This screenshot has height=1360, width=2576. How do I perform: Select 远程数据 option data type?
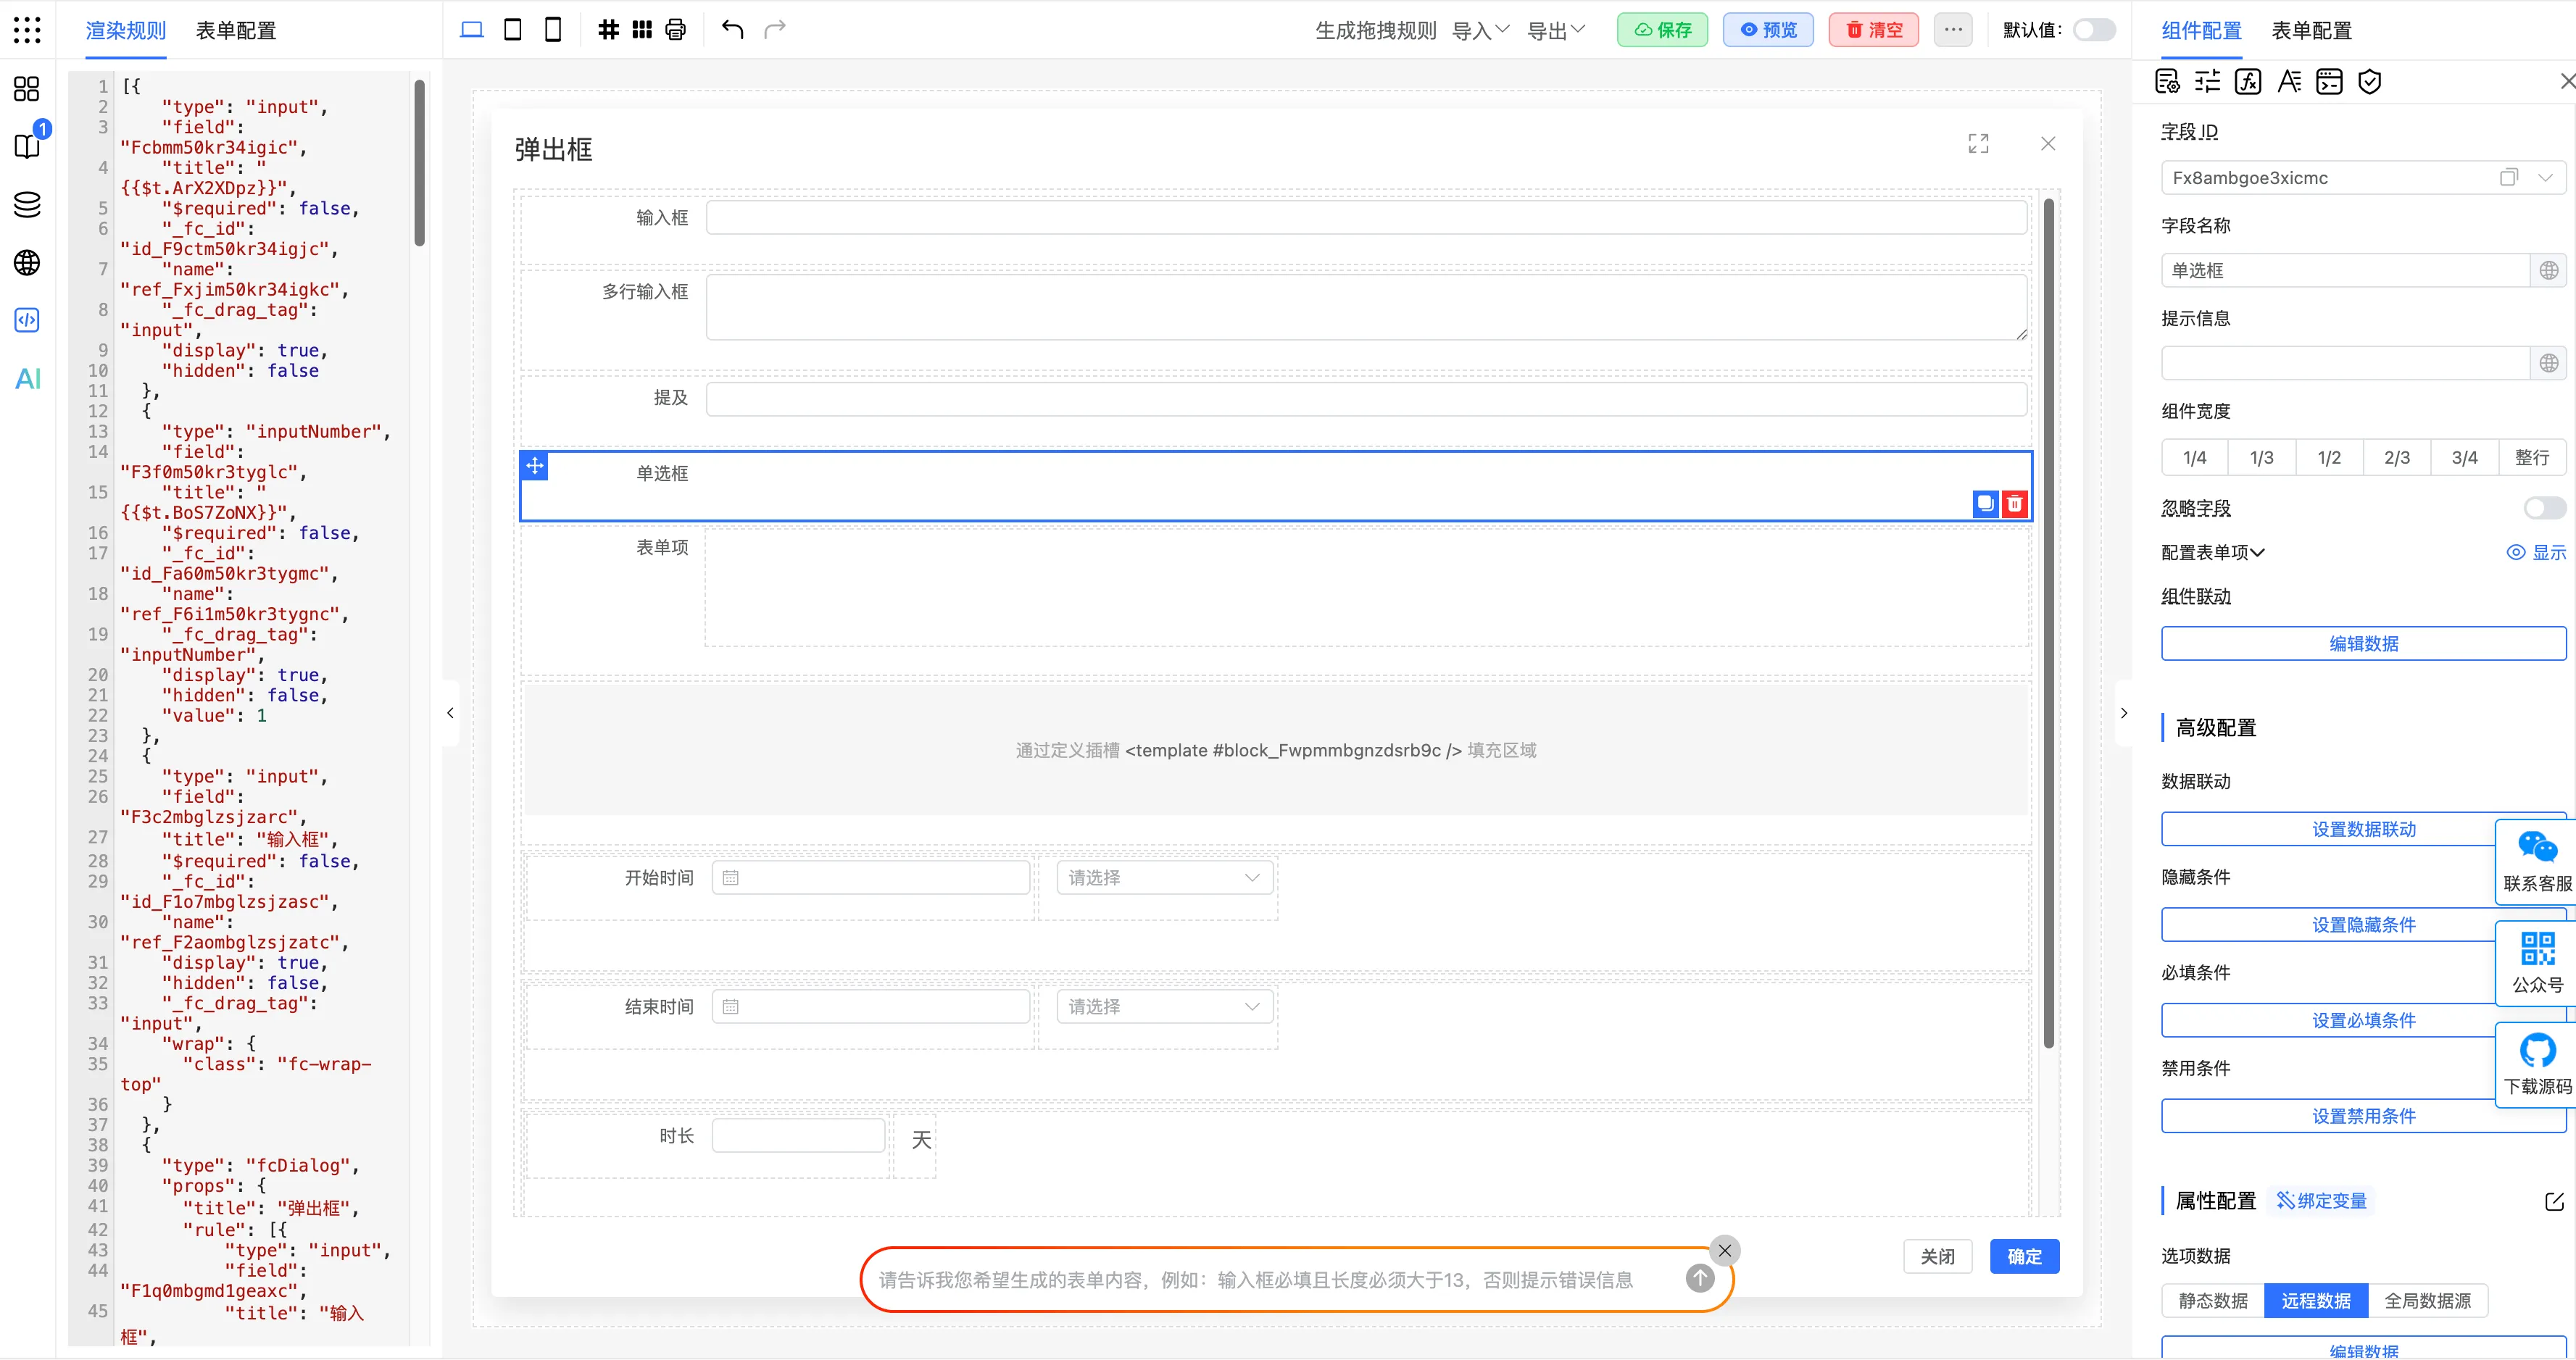point(2315,1301)
